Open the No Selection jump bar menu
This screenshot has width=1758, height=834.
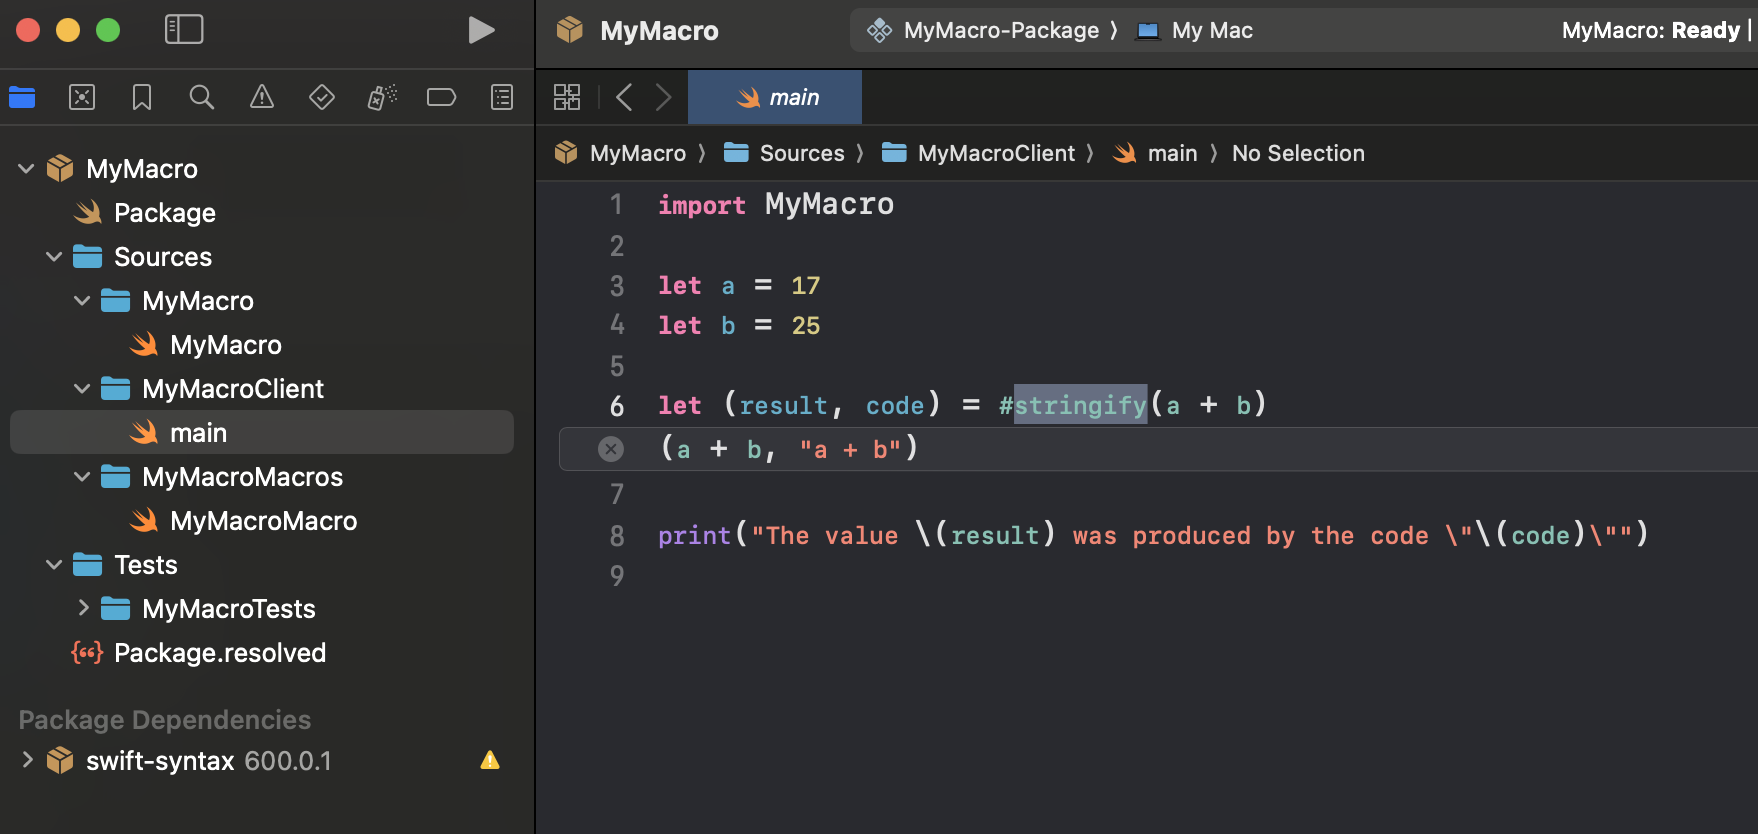click(1298, 153)
